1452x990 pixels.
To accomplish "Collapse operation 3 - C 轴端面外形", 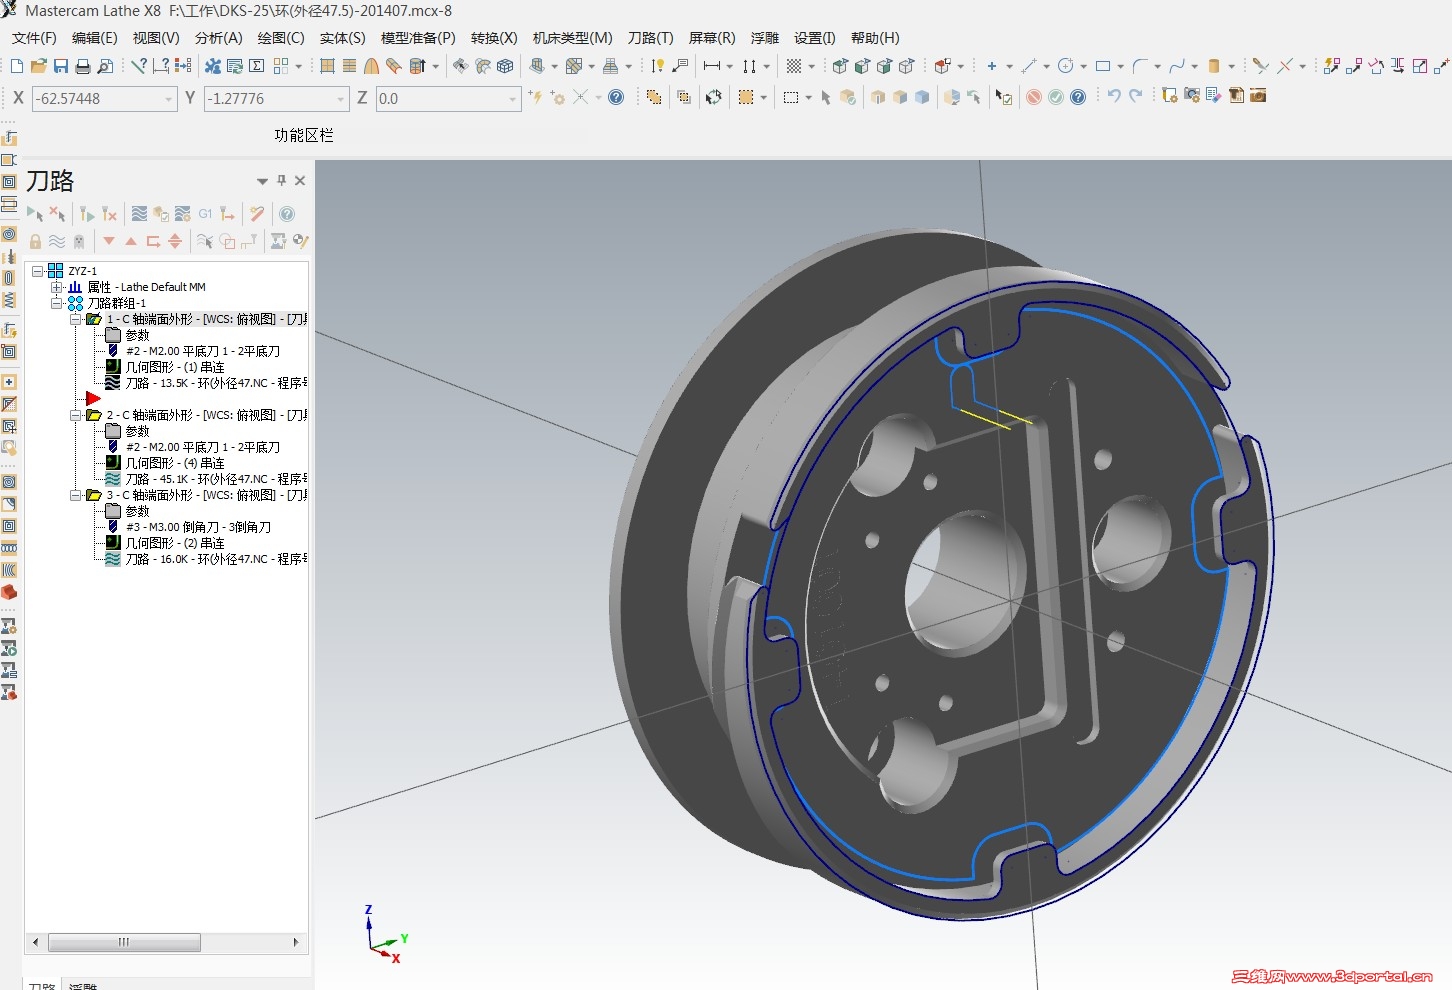I will [x=75, y=495].
